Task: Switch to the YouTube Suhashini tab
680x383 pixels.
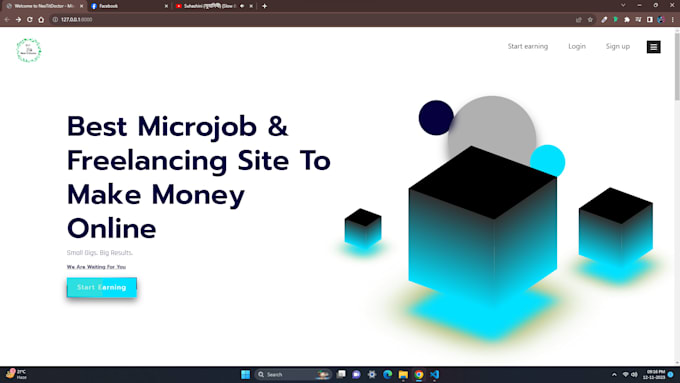Action: (x=214, y=6)
